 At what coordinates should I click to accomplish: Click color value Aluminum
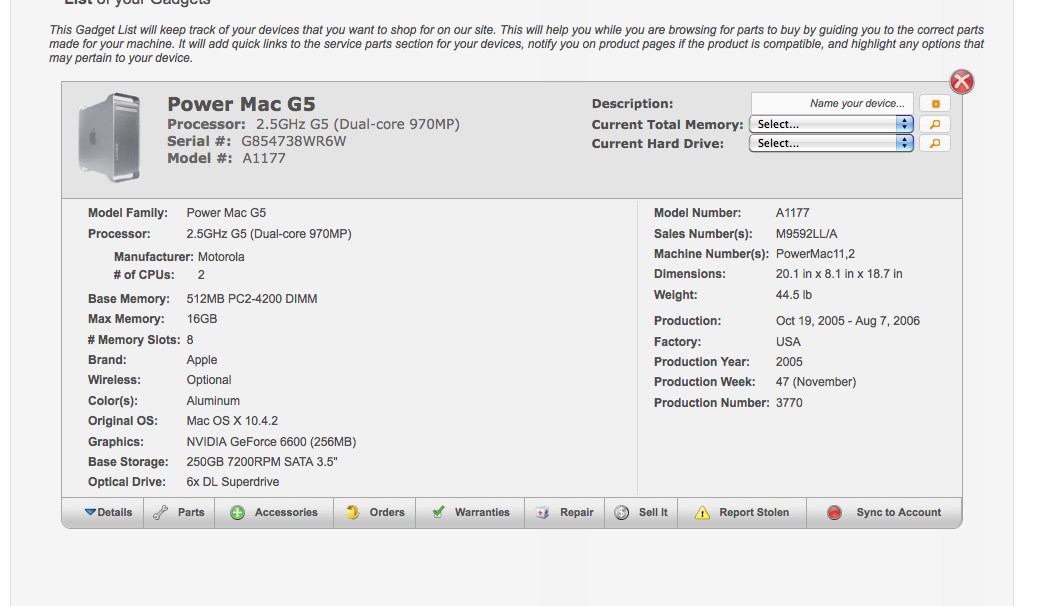(213, 400)
